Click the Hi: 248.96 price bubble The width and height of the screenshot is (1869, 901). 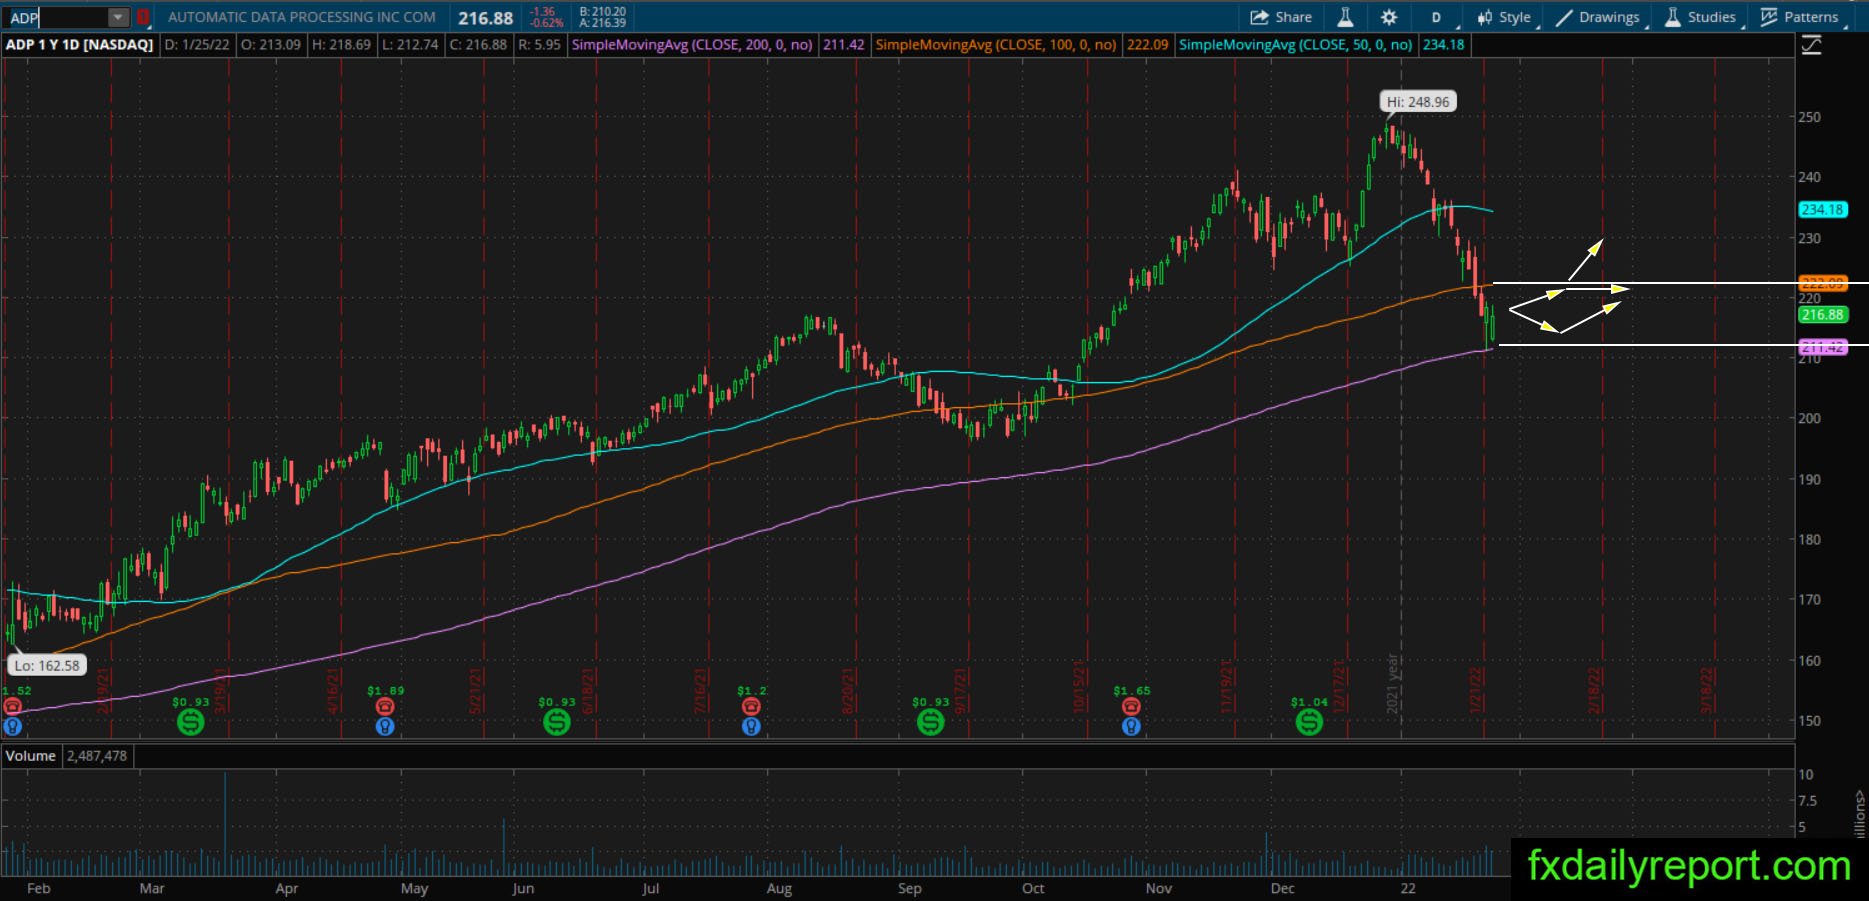[1417, 102]
